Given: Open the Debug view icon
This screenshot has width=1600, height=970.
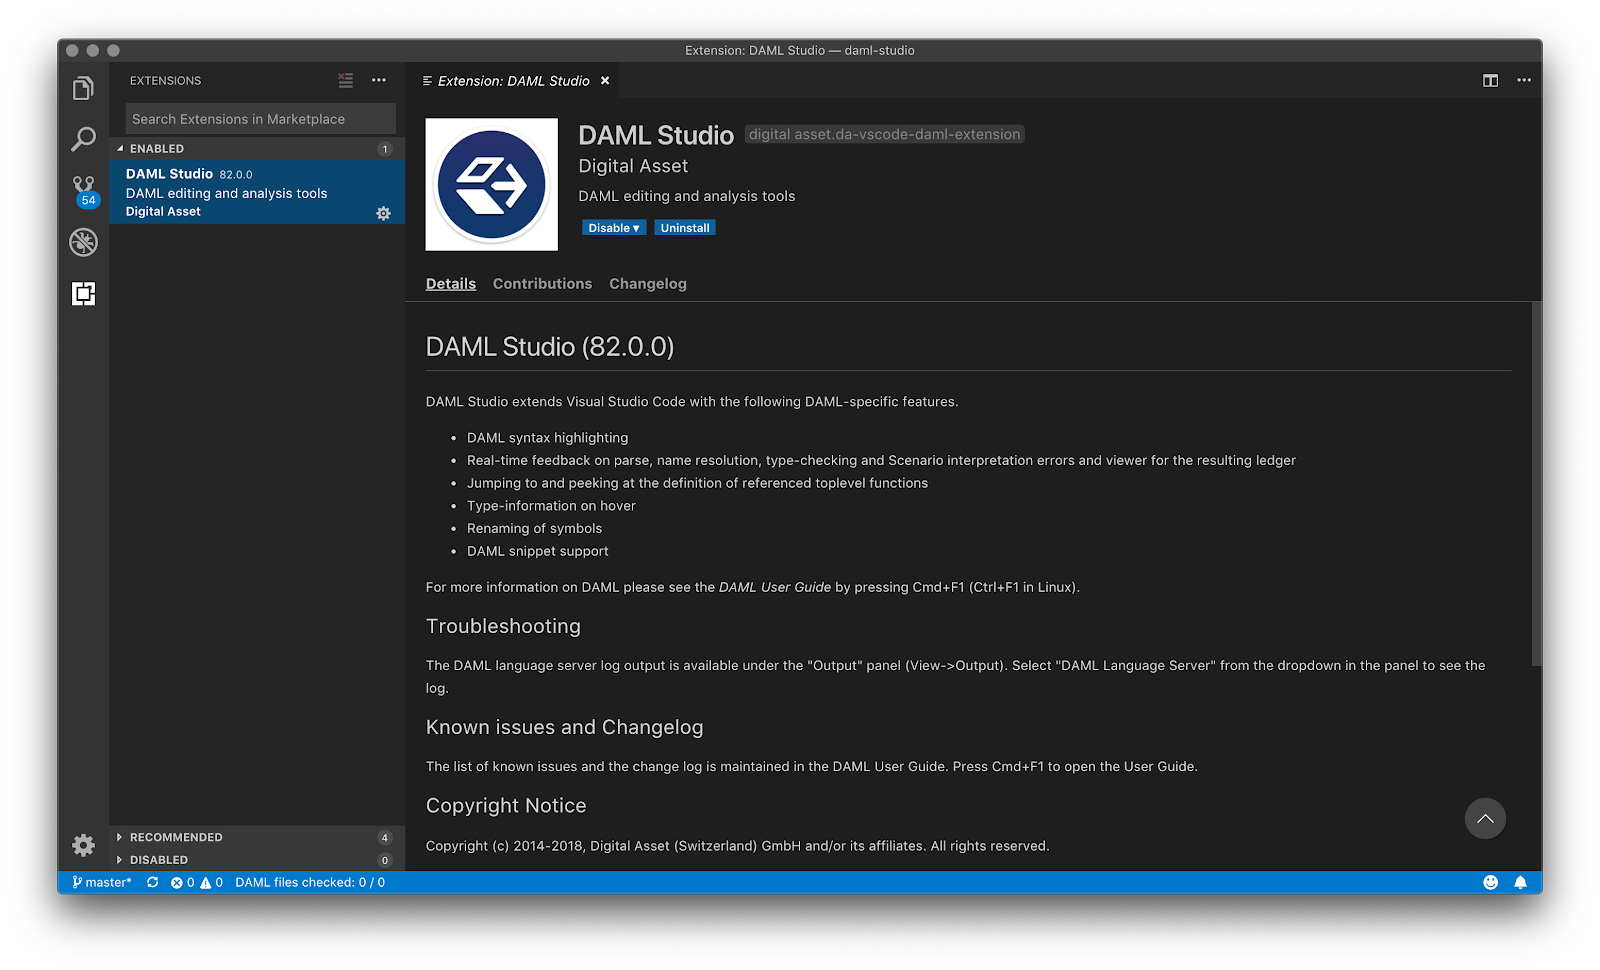Looking at the screenshot, I should pos(83,242).
